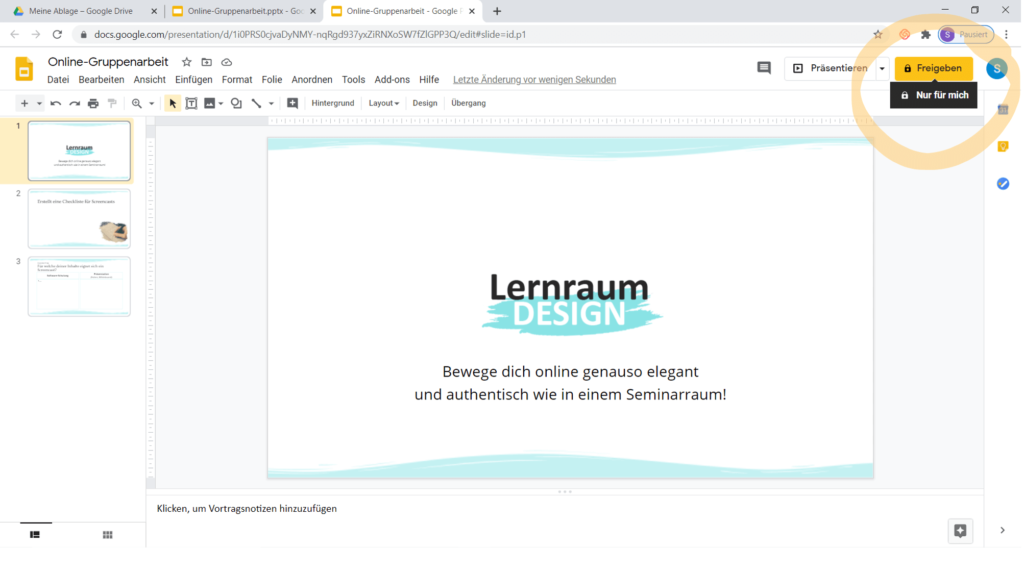Expand zoom level dropdown arrow
This screenshot has width=1024, height=574.
click(x=152, y=103)
